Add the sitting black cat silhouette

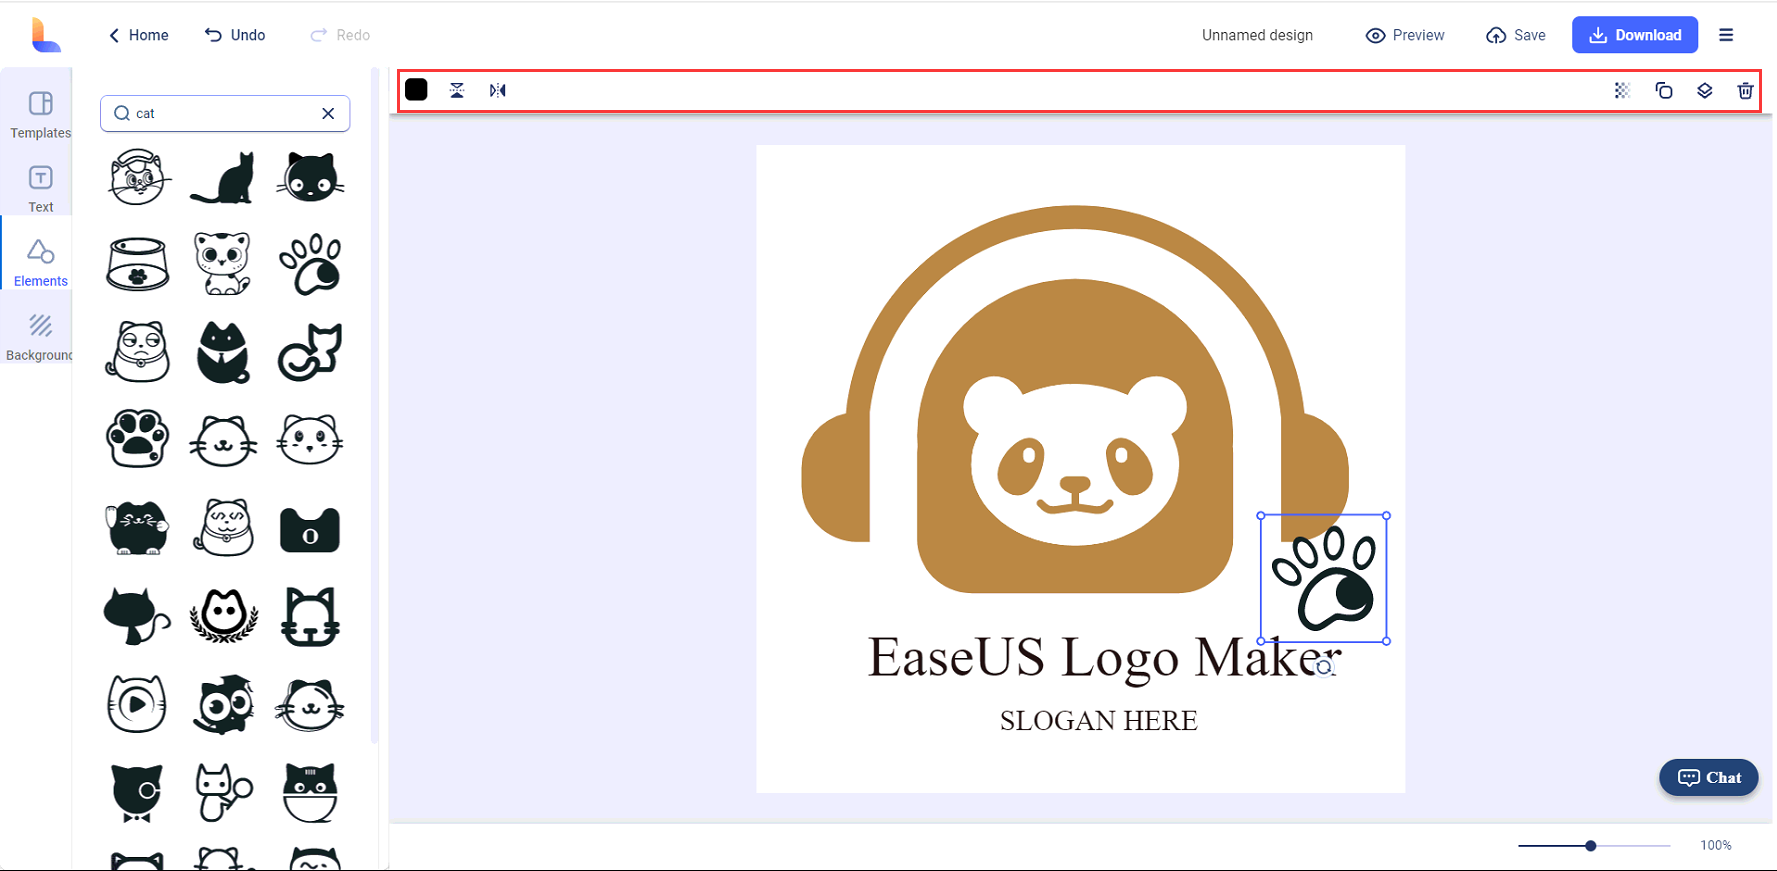(223, 177)
